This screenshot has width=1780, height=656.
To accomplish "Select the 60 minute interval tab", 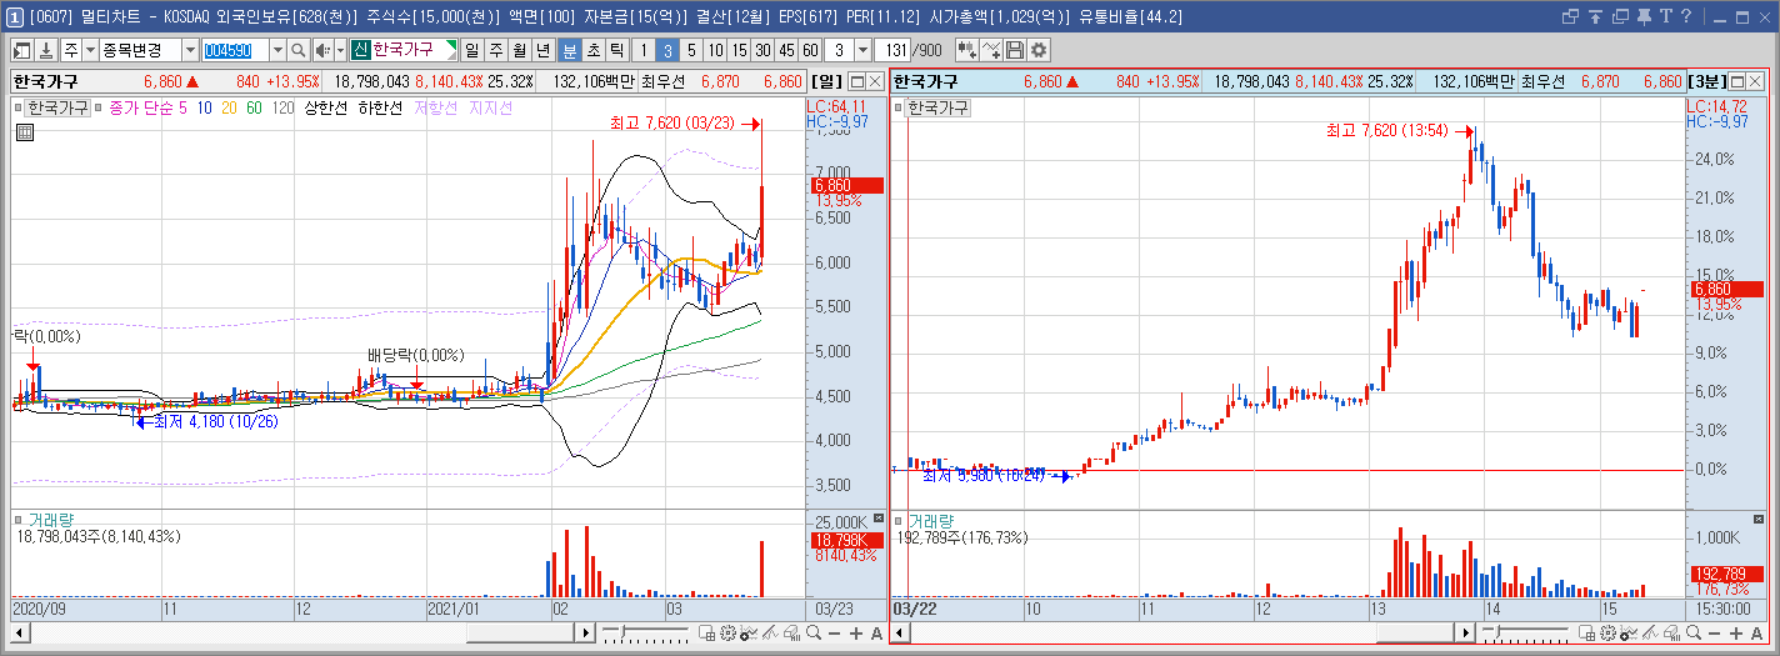I will coord(811,50).
